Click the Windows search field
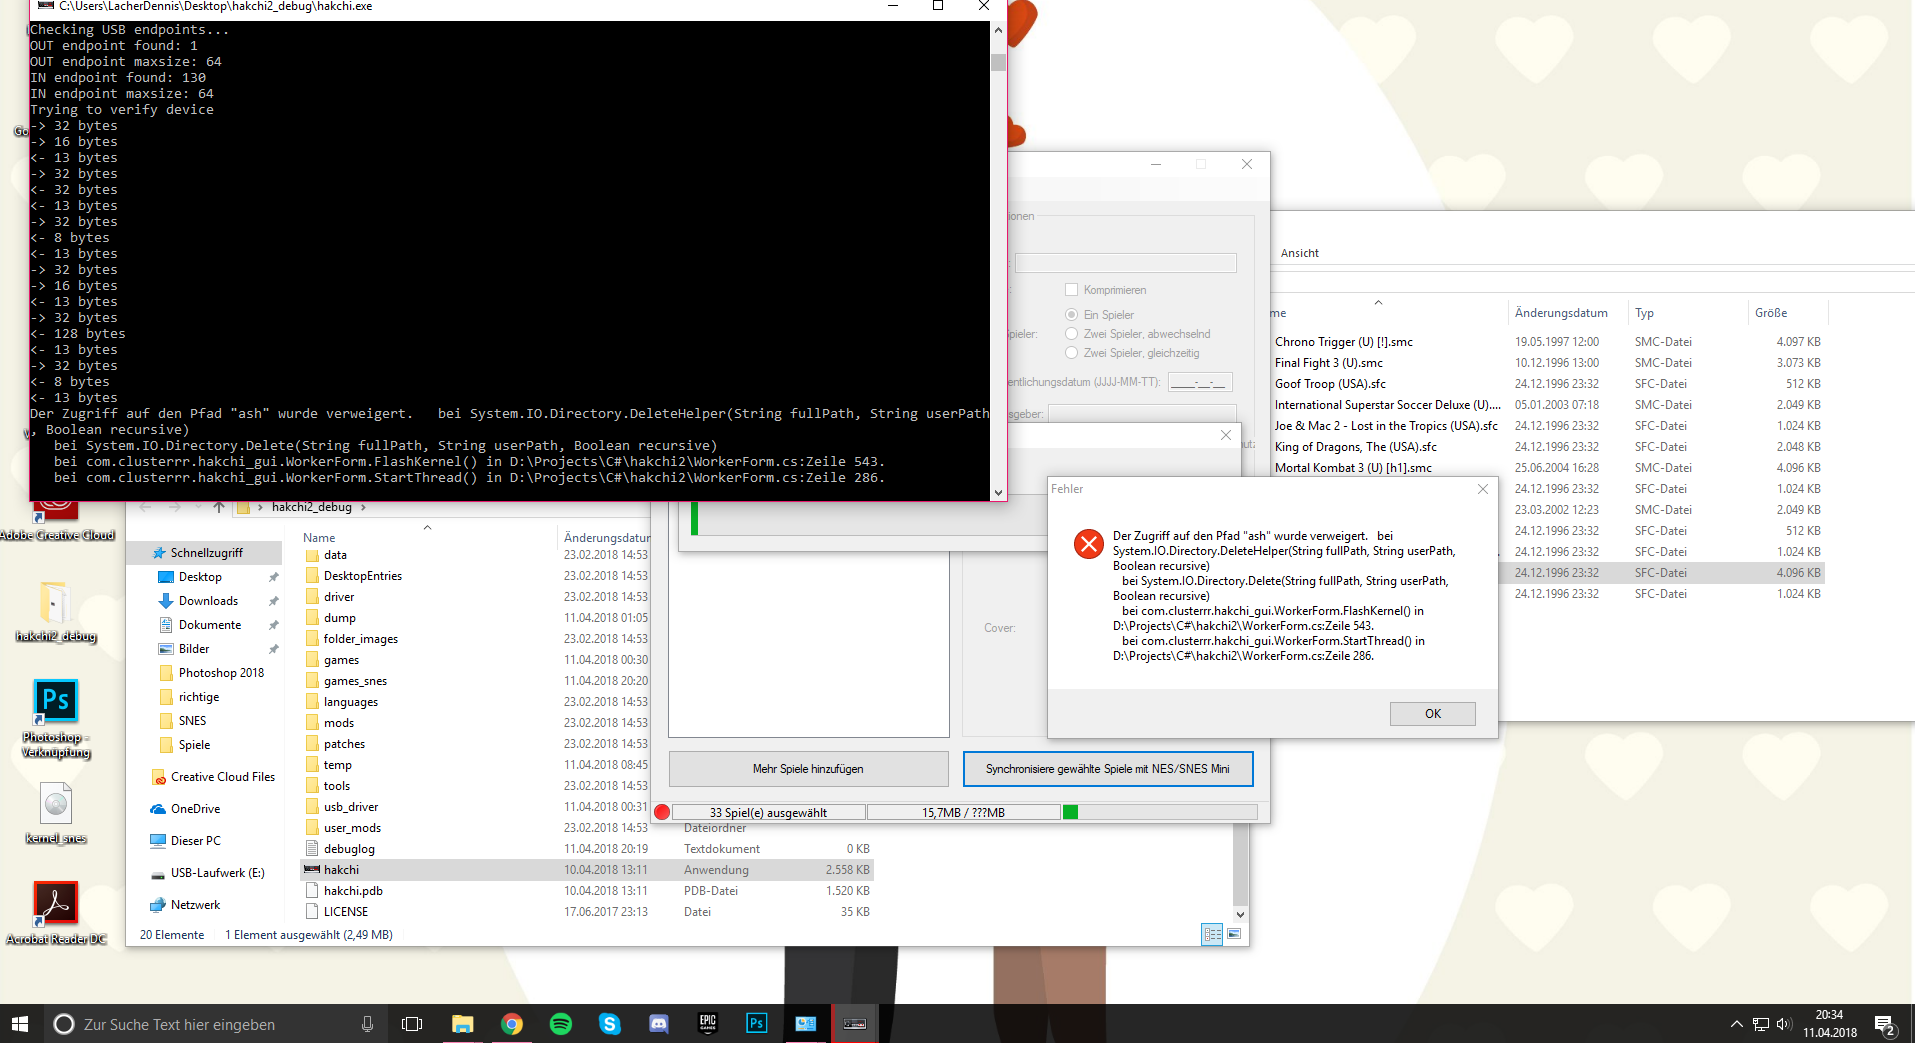The image size is (1915, 1043). pyautogui.click(x=180, y=1023)
